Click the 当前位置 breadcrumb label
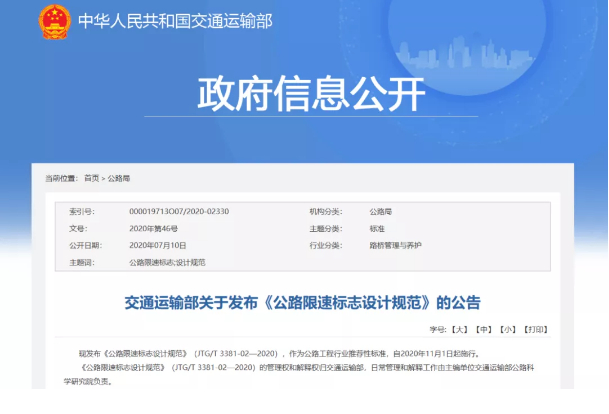 click(x=61, y=178)
